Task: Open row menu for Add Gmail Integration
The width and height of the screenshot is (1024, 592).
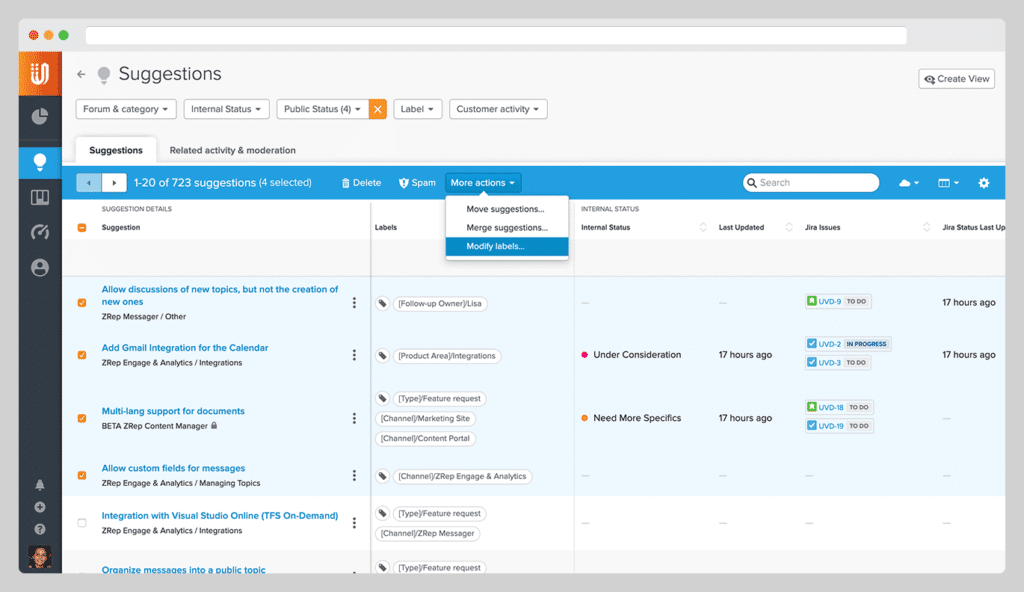Action: point(354,355)
